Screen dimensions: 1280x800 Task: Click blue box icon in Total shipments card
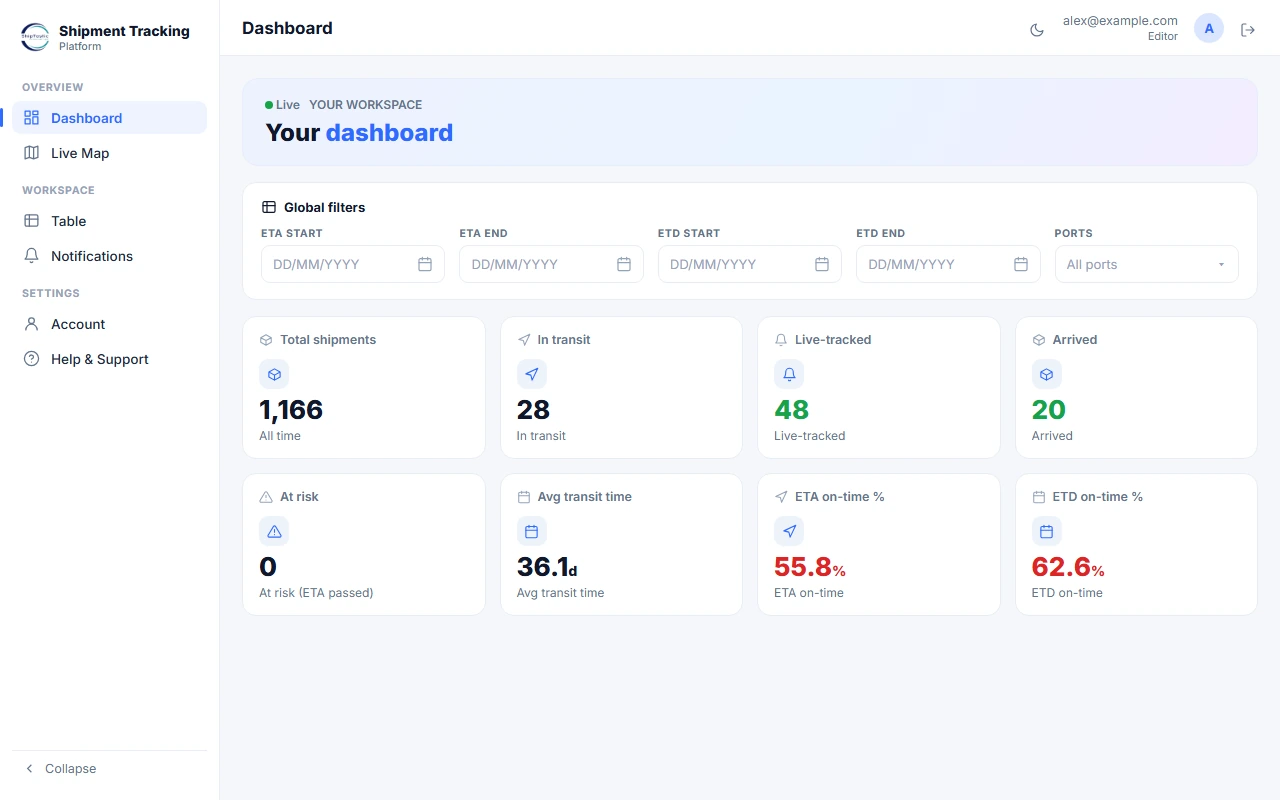pyautogui.click(x=274, y=375)
